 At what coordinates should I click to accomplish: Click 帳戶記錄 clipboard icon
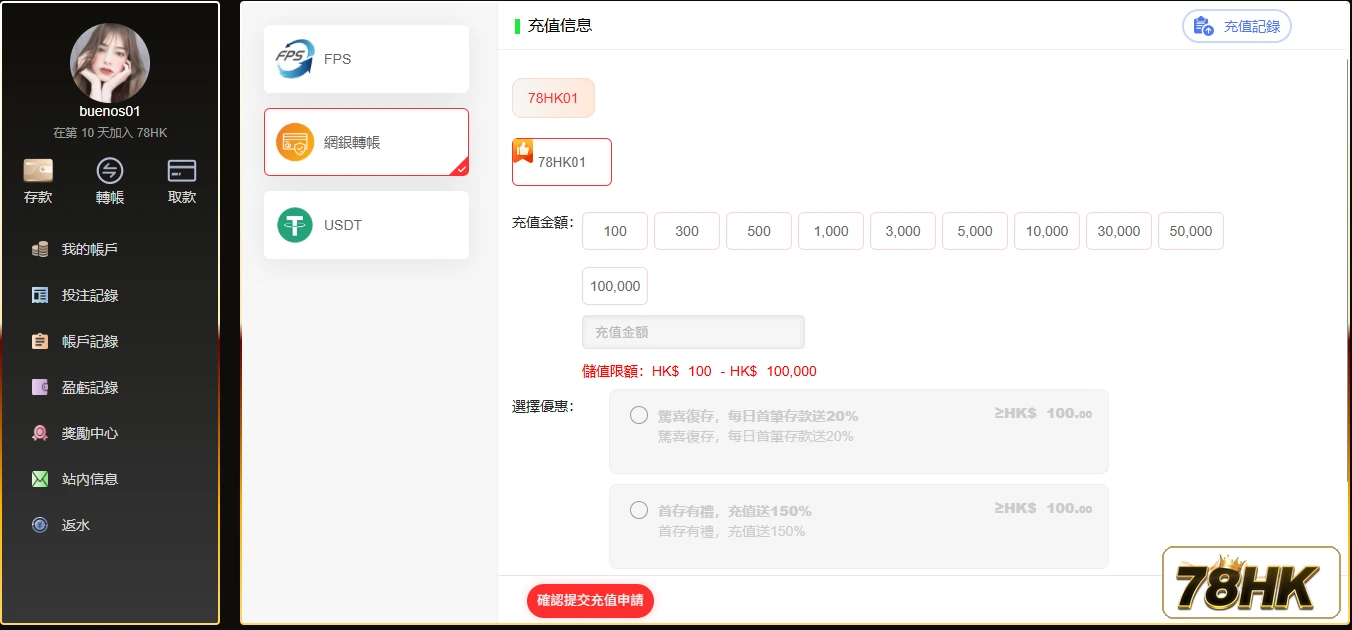click(x=40, y=341)
